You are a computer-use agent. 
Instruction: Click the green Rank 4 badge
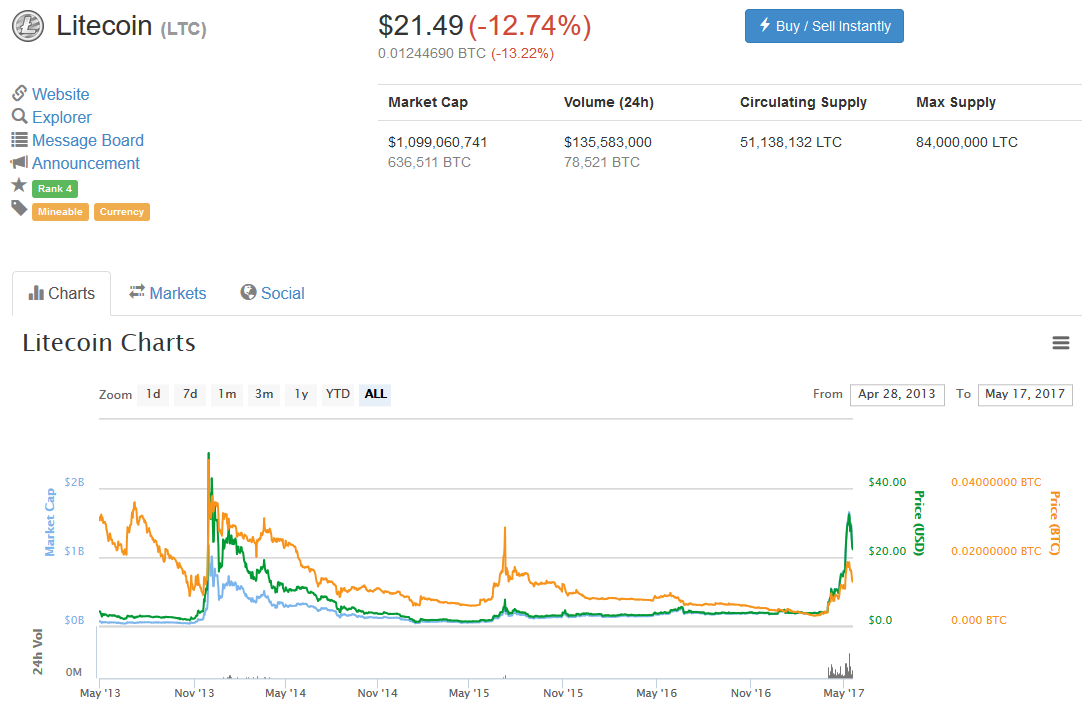[55, 189]
